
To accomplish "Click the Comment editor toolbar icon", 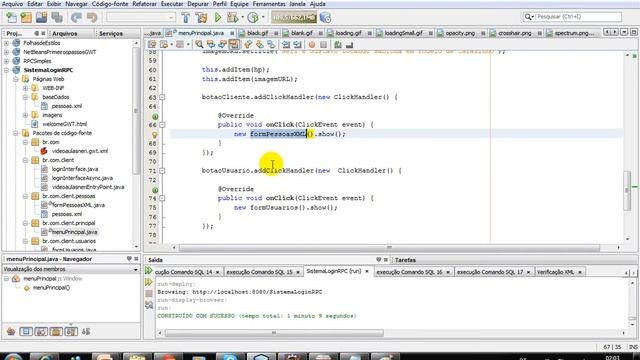I will click(338, 44).
